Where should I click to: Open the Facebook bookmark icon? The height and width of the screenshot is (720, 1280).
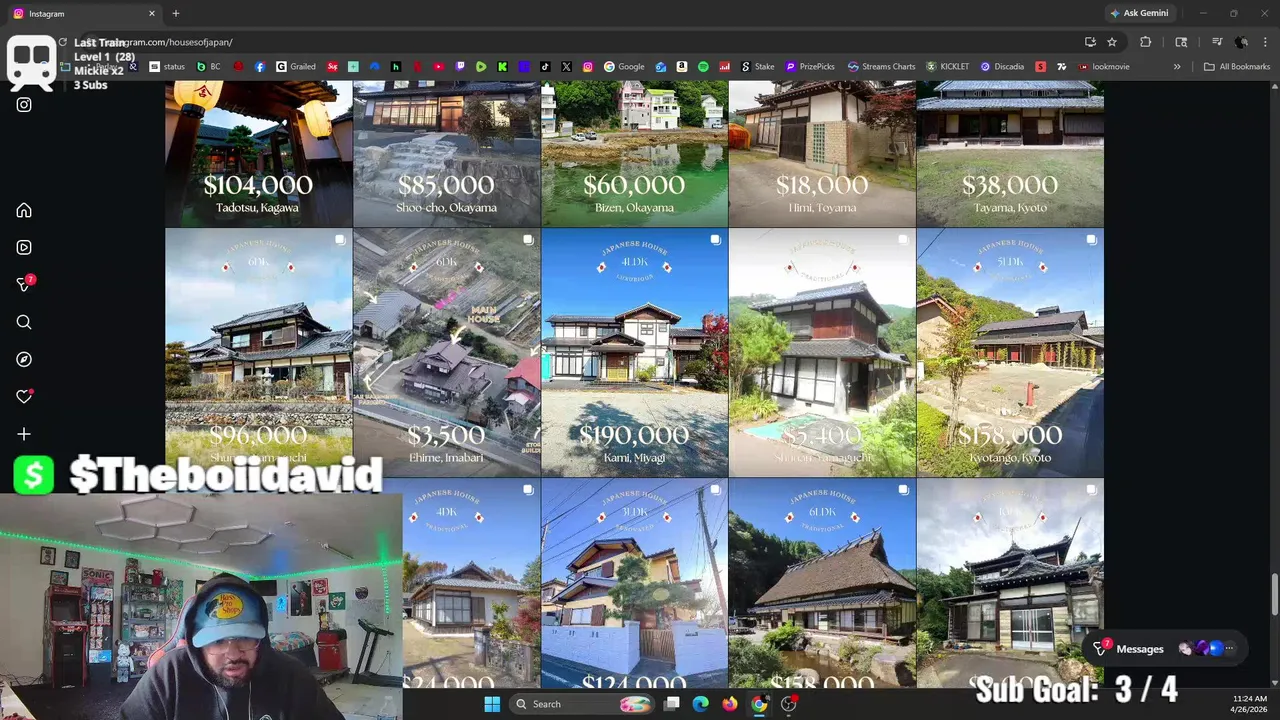[x=260, y=67]
